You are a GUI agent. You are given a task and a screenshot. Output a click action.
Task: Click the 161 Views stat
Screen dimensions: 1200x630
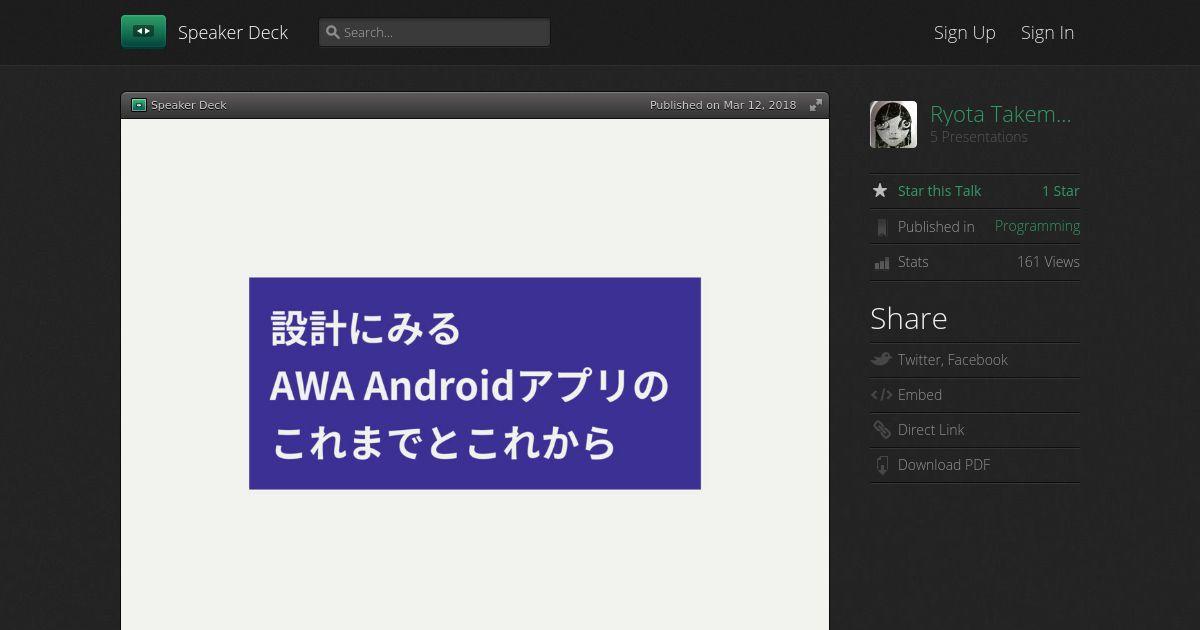pyautogui.click(x=1048, y=262)
